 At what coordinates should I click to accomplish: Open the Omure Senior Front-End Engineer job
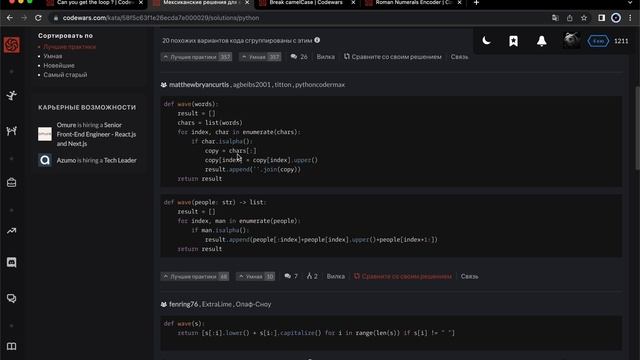pyautogui.click(x=96, y=134)
